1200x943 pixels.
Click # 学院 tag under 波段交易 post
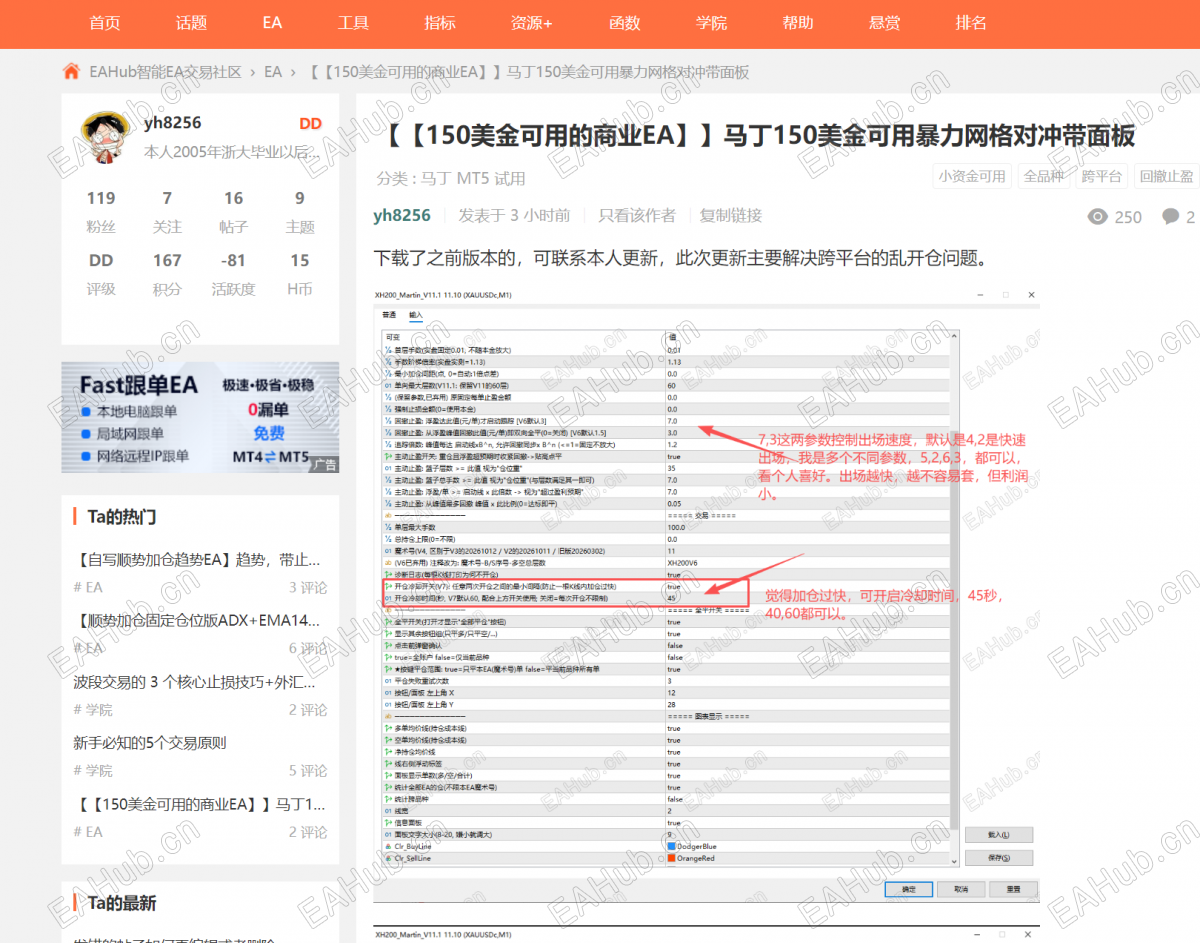tap(93, 710)
